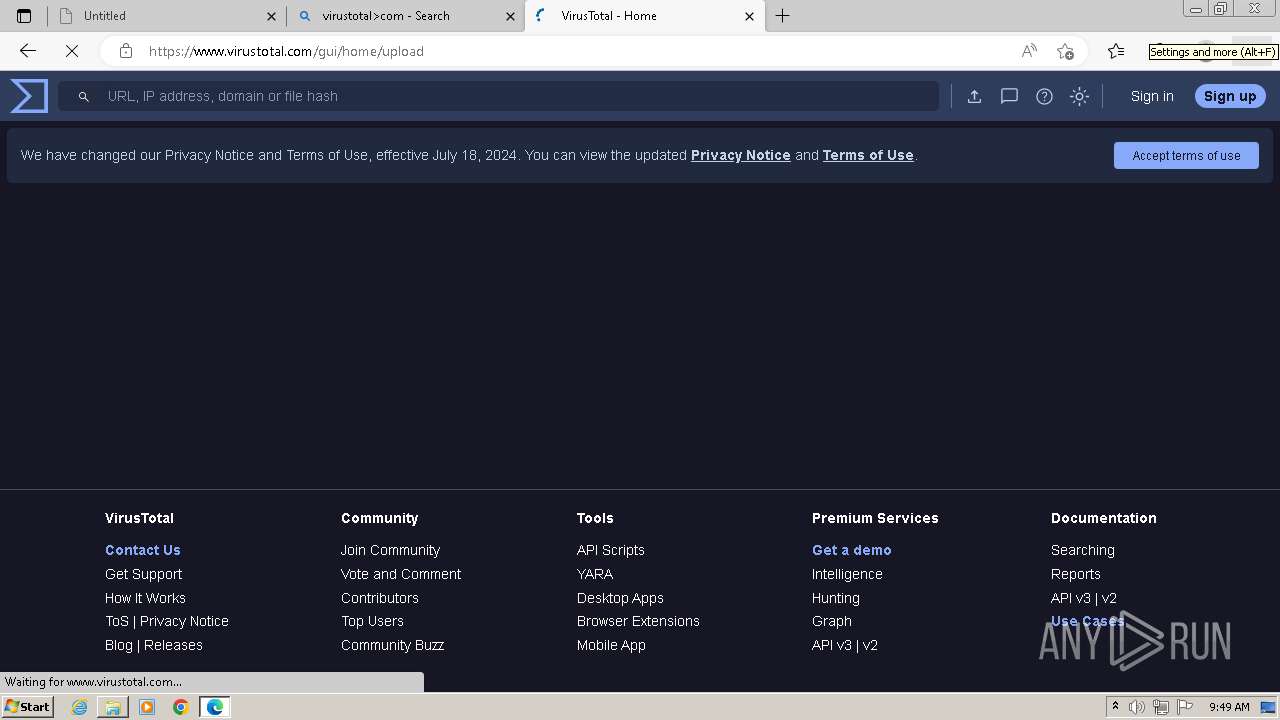
Task: Open Join Community link
Action: tap(390, 550)
